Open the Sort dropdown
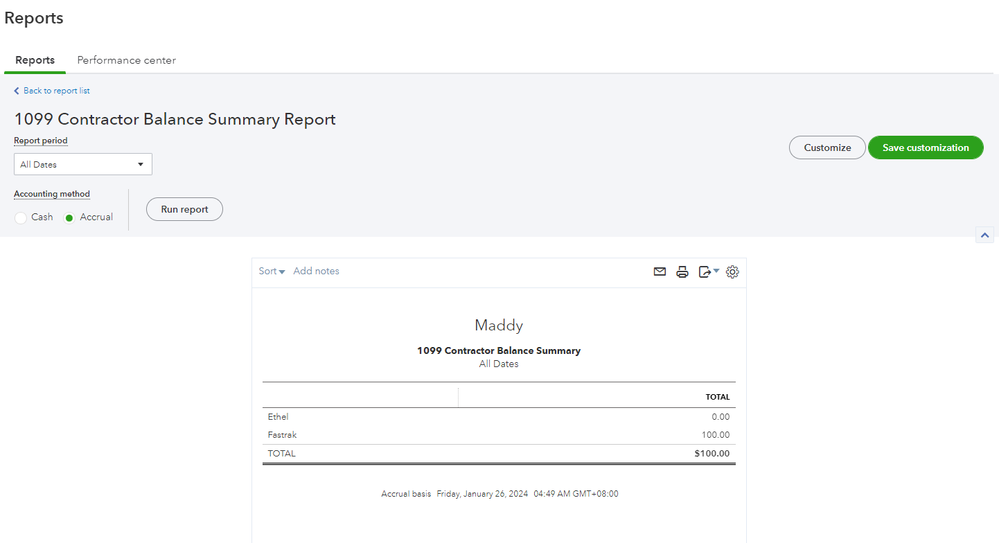999x543 pixels. (x=271, y=271)
